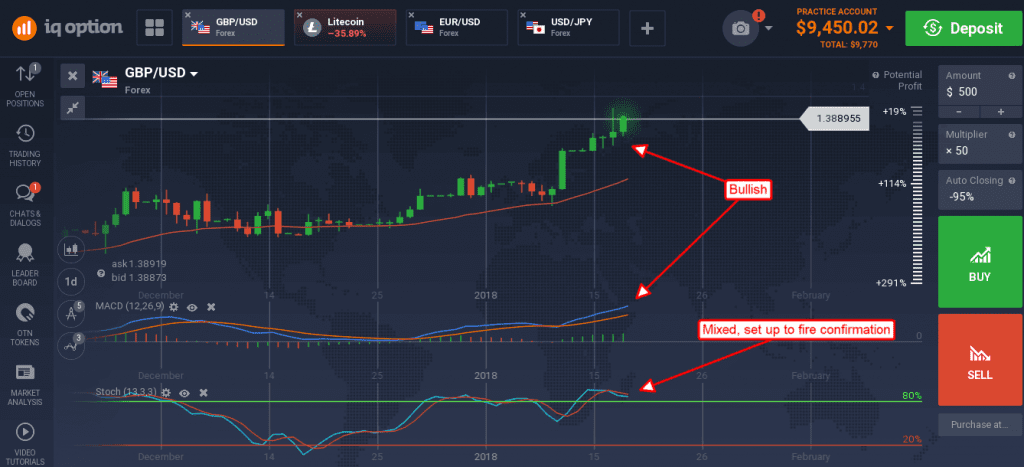Click the red SELL button

pos(980,360)
